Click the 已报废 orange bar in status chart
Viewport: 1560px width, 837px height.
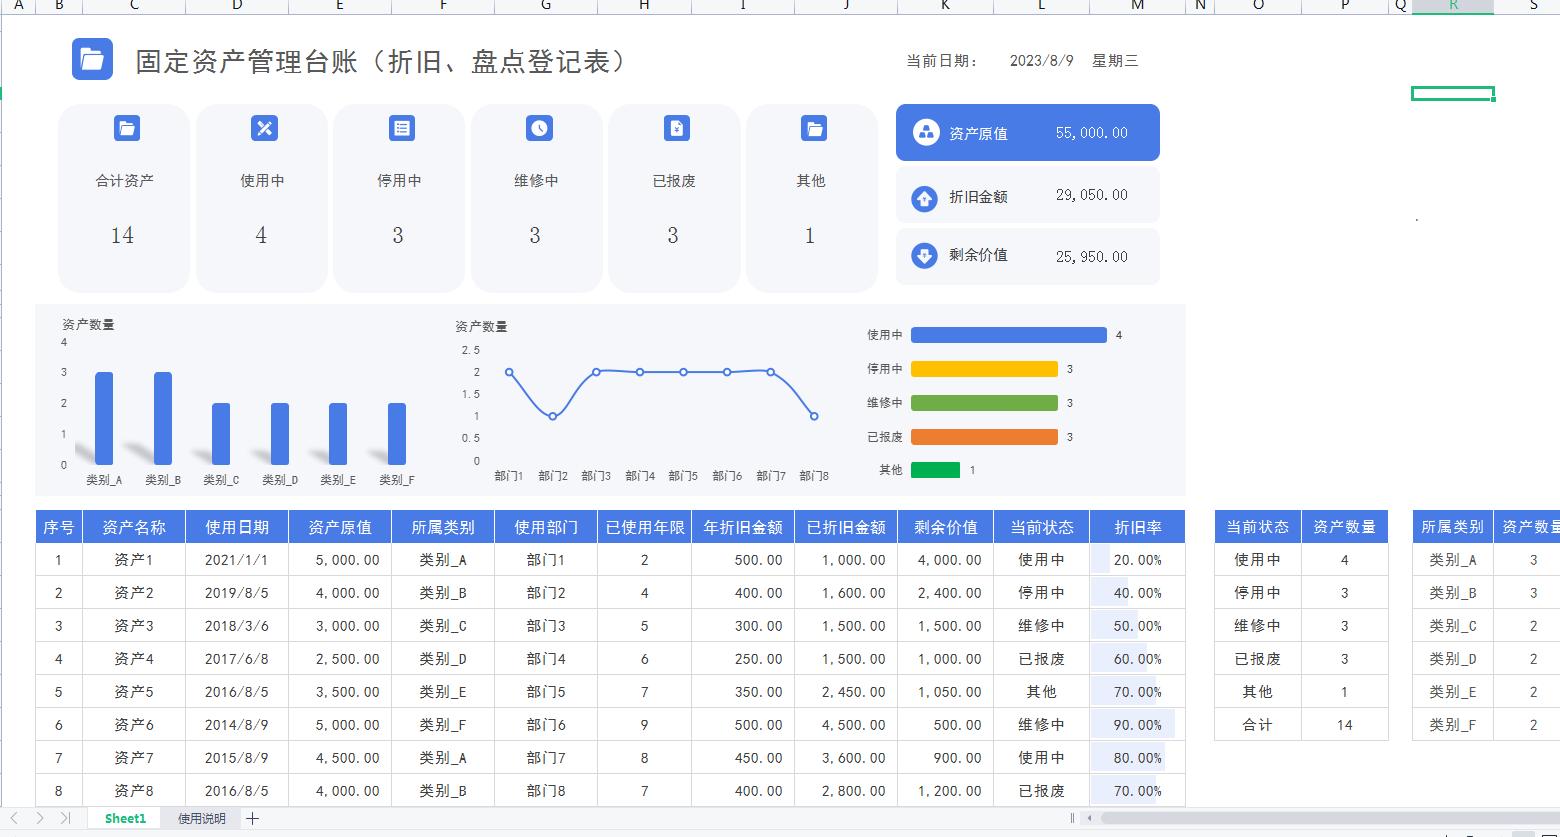pyautogui.click(x=984, y=437)
